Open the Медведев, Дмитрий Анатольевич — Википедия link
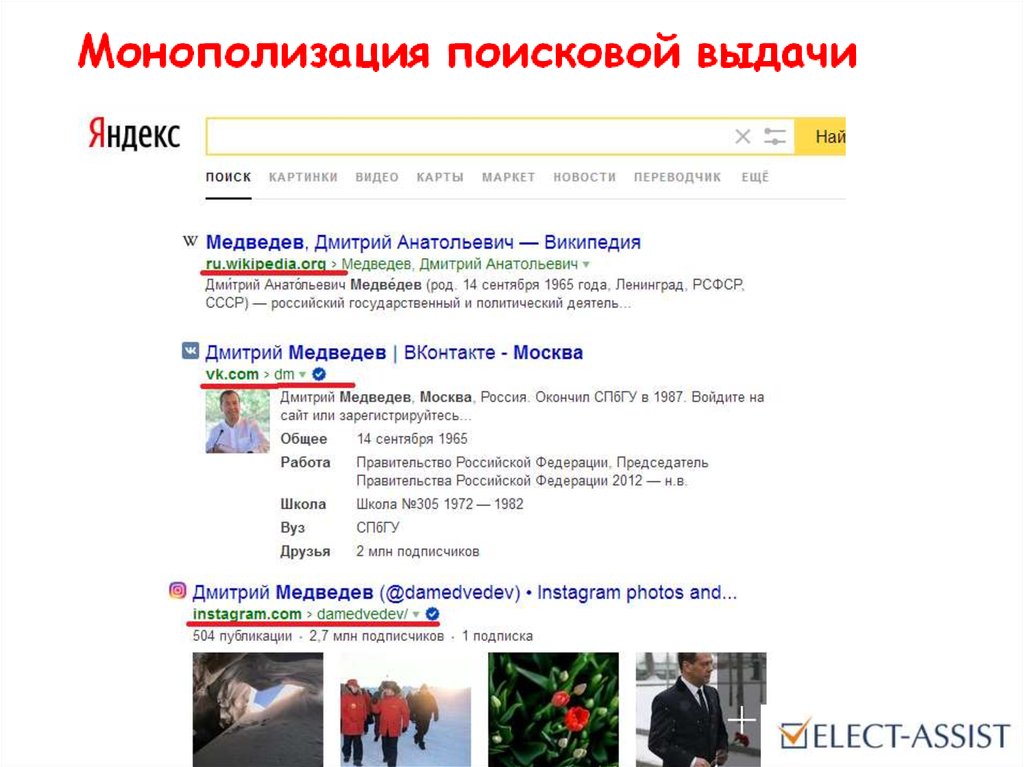The height and width of the screenshot is (767, 1024). [x=423, y=242]
